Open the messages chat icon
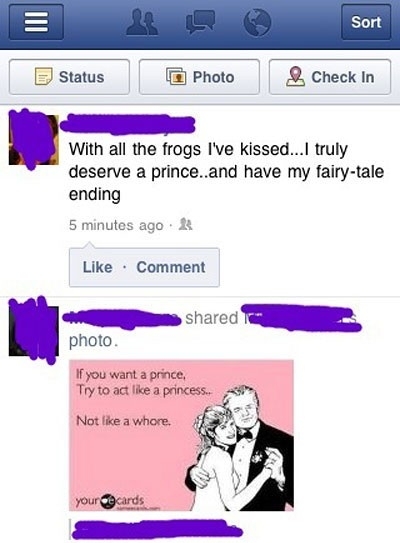The width and height of the screenshot is (400, 543). (200, 22)
